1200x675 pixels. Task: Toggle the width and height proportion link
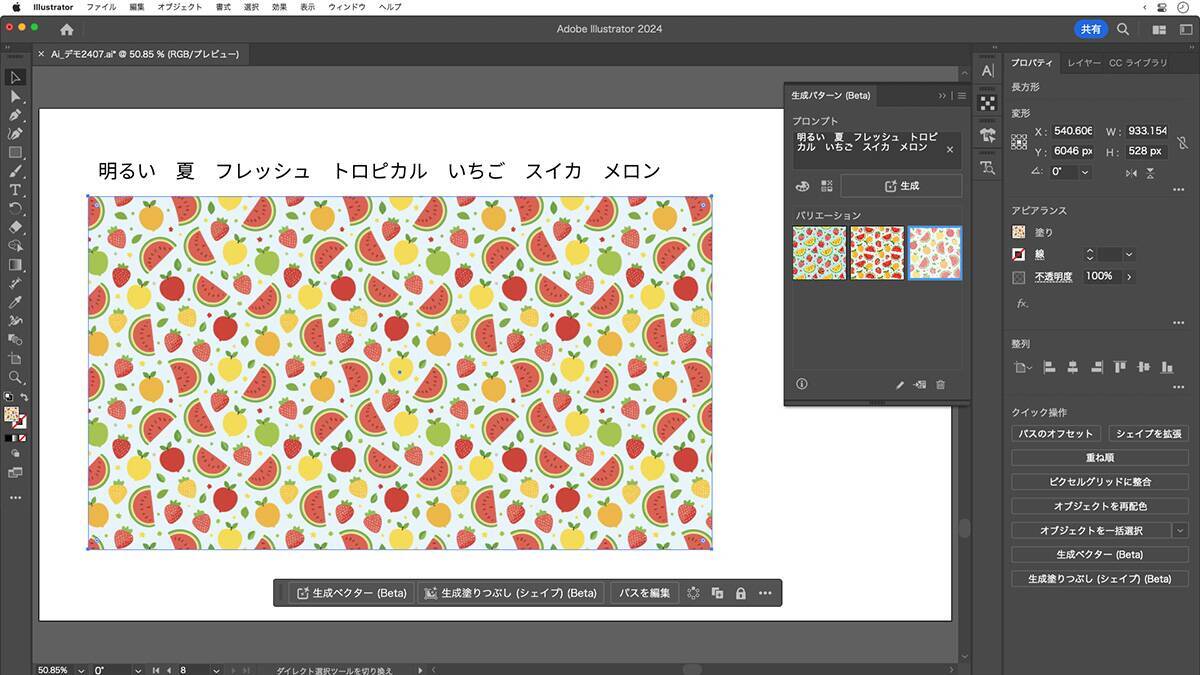[1182, 142]
